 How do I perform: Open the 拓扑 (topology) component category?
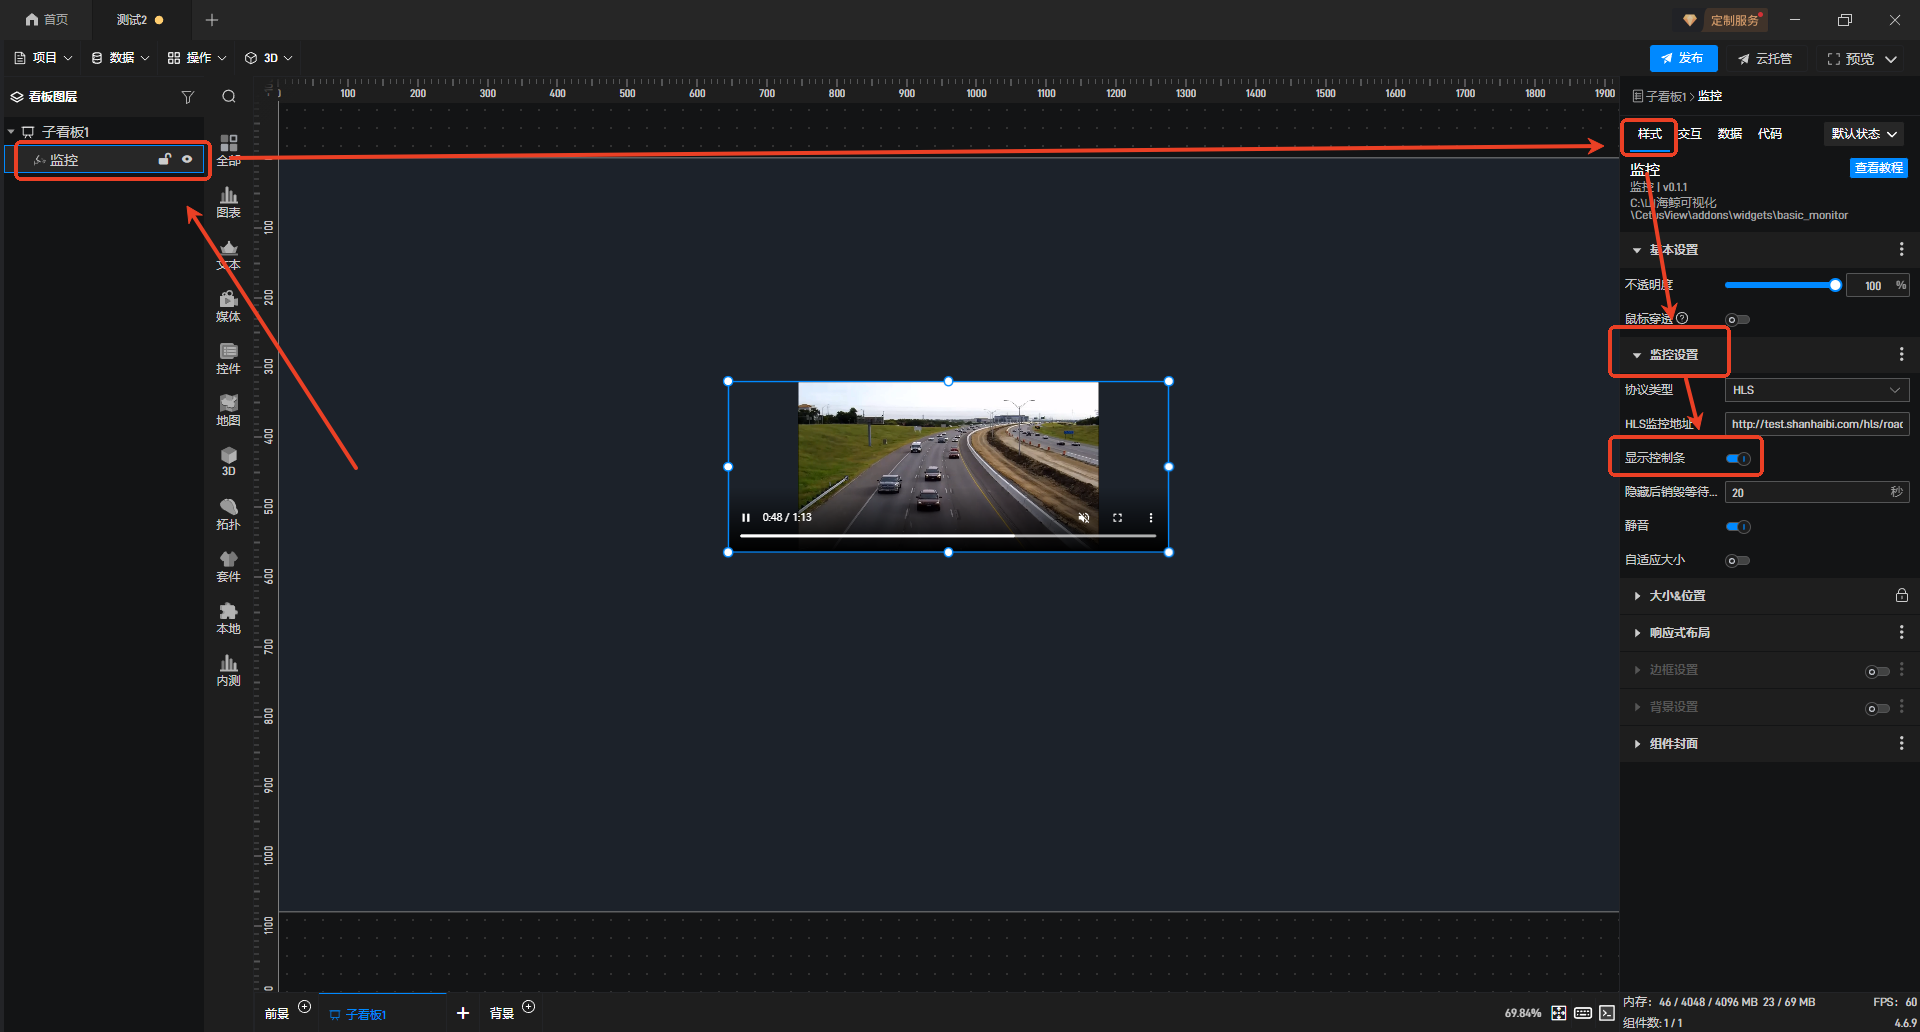pos(228,513)
